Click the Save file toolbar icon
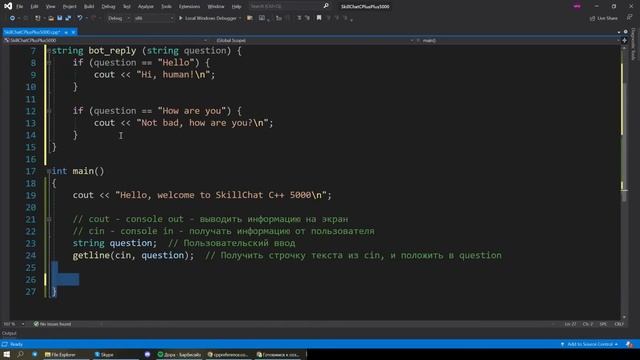 pyautogui.click(x=60, y=18)
